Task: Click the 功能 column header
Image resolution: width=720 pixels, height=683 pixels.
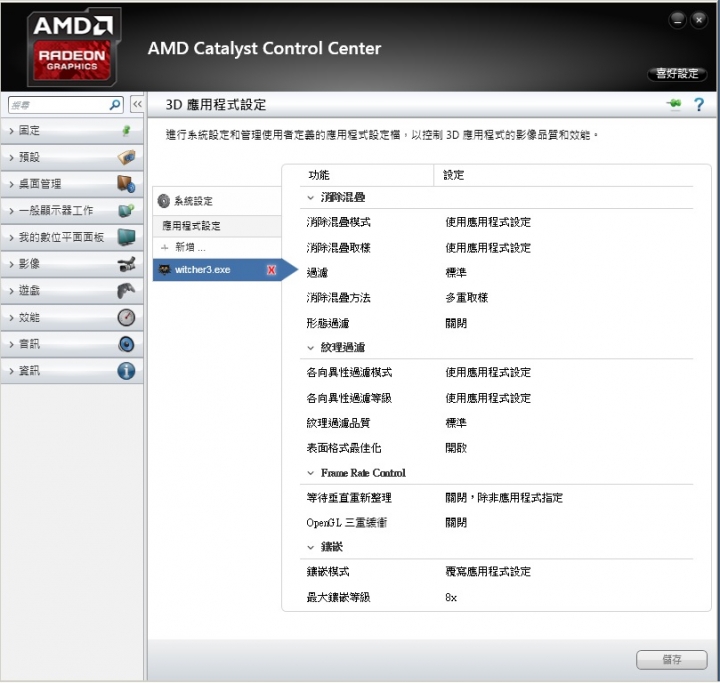Action: click(319, 175)
